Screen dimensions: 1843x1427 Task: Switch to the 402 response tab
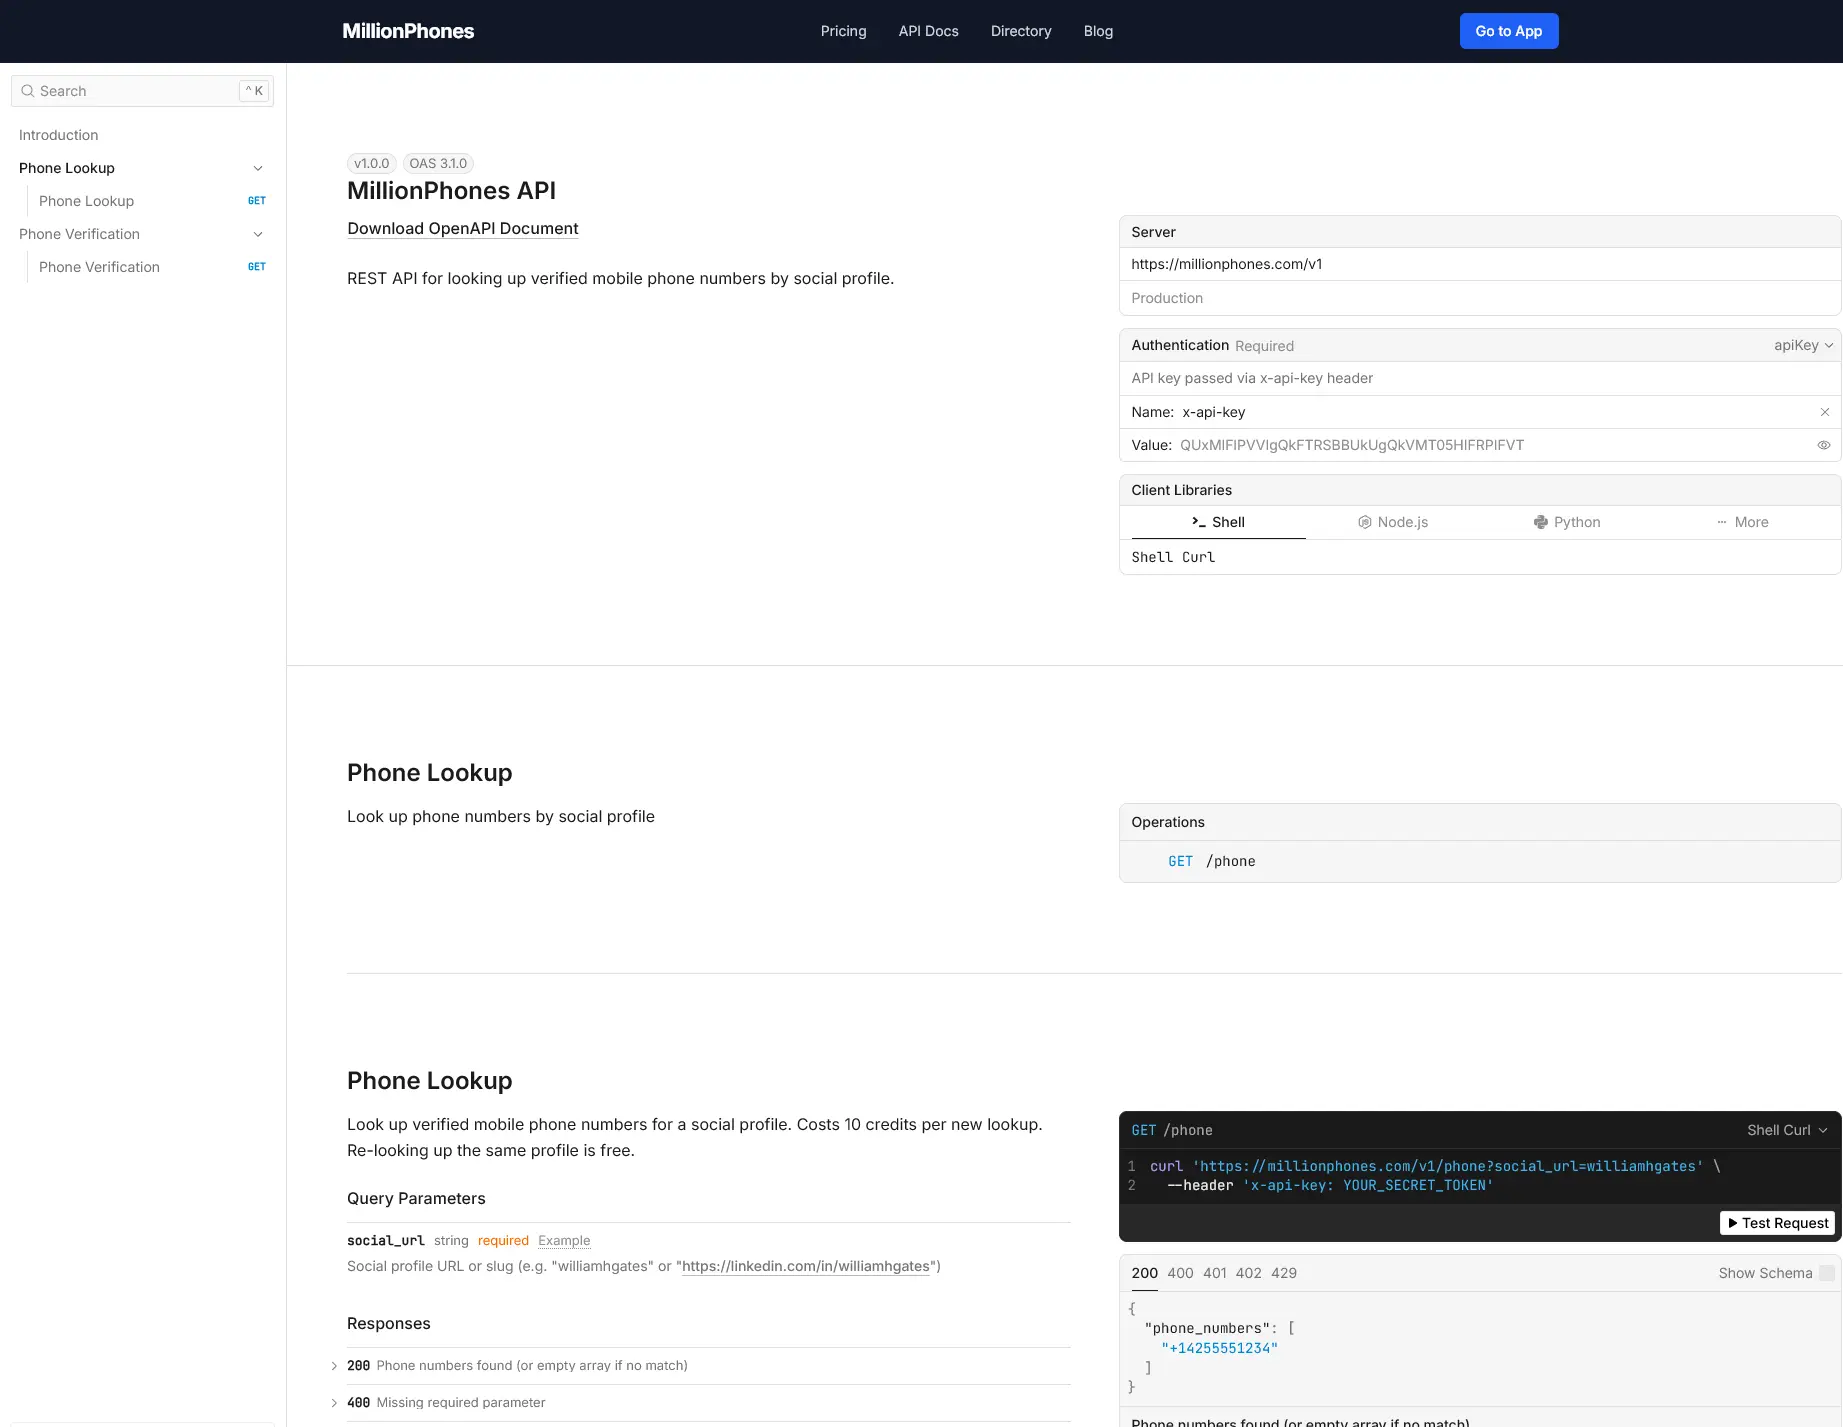pos(1249,1273)
